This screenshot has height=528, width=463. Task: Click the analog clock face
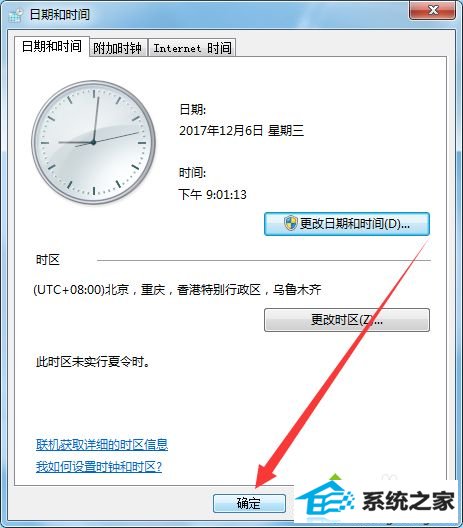point(93,142)
